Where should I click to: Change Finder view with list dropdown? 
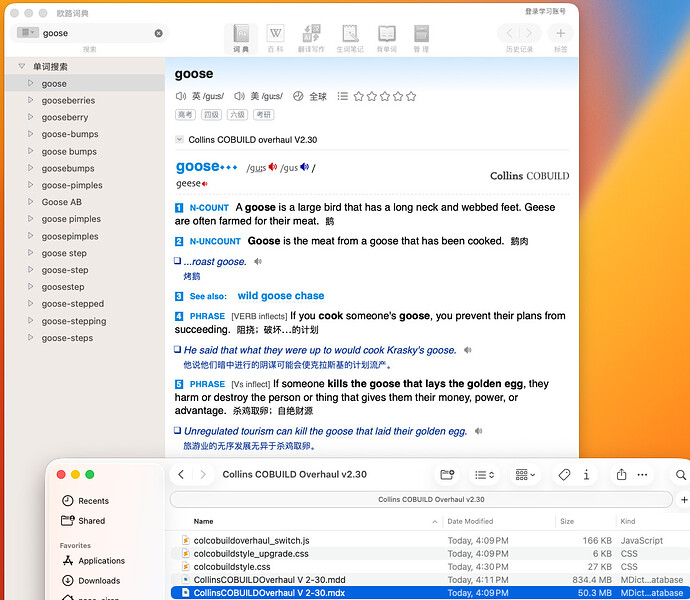pos(484,475)
